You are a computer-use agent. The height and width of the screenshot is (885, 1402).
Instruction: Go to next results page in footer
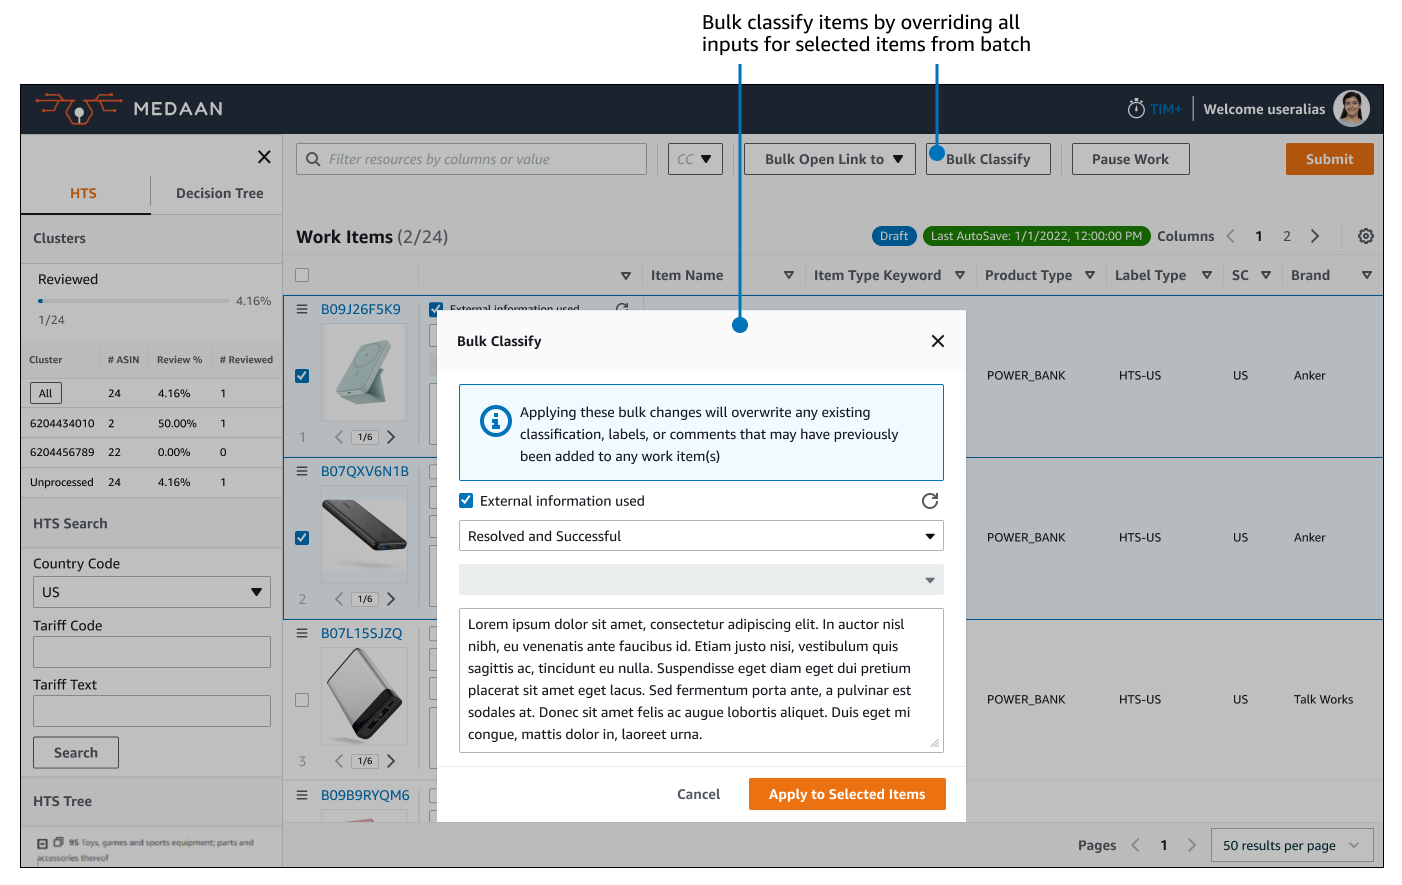(x=1192, y=845)
